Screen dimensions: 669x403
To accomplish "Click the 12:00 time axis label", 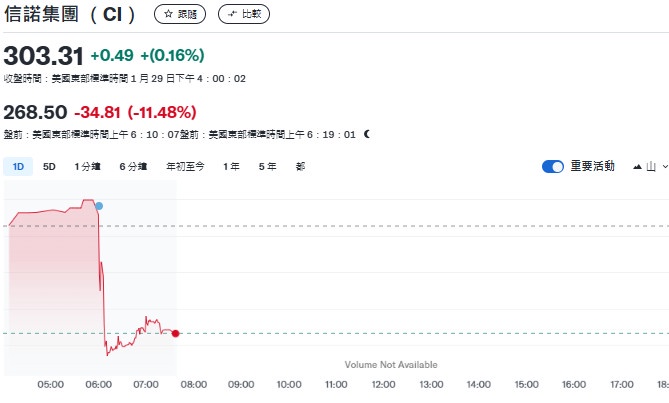I will [384, 385].
